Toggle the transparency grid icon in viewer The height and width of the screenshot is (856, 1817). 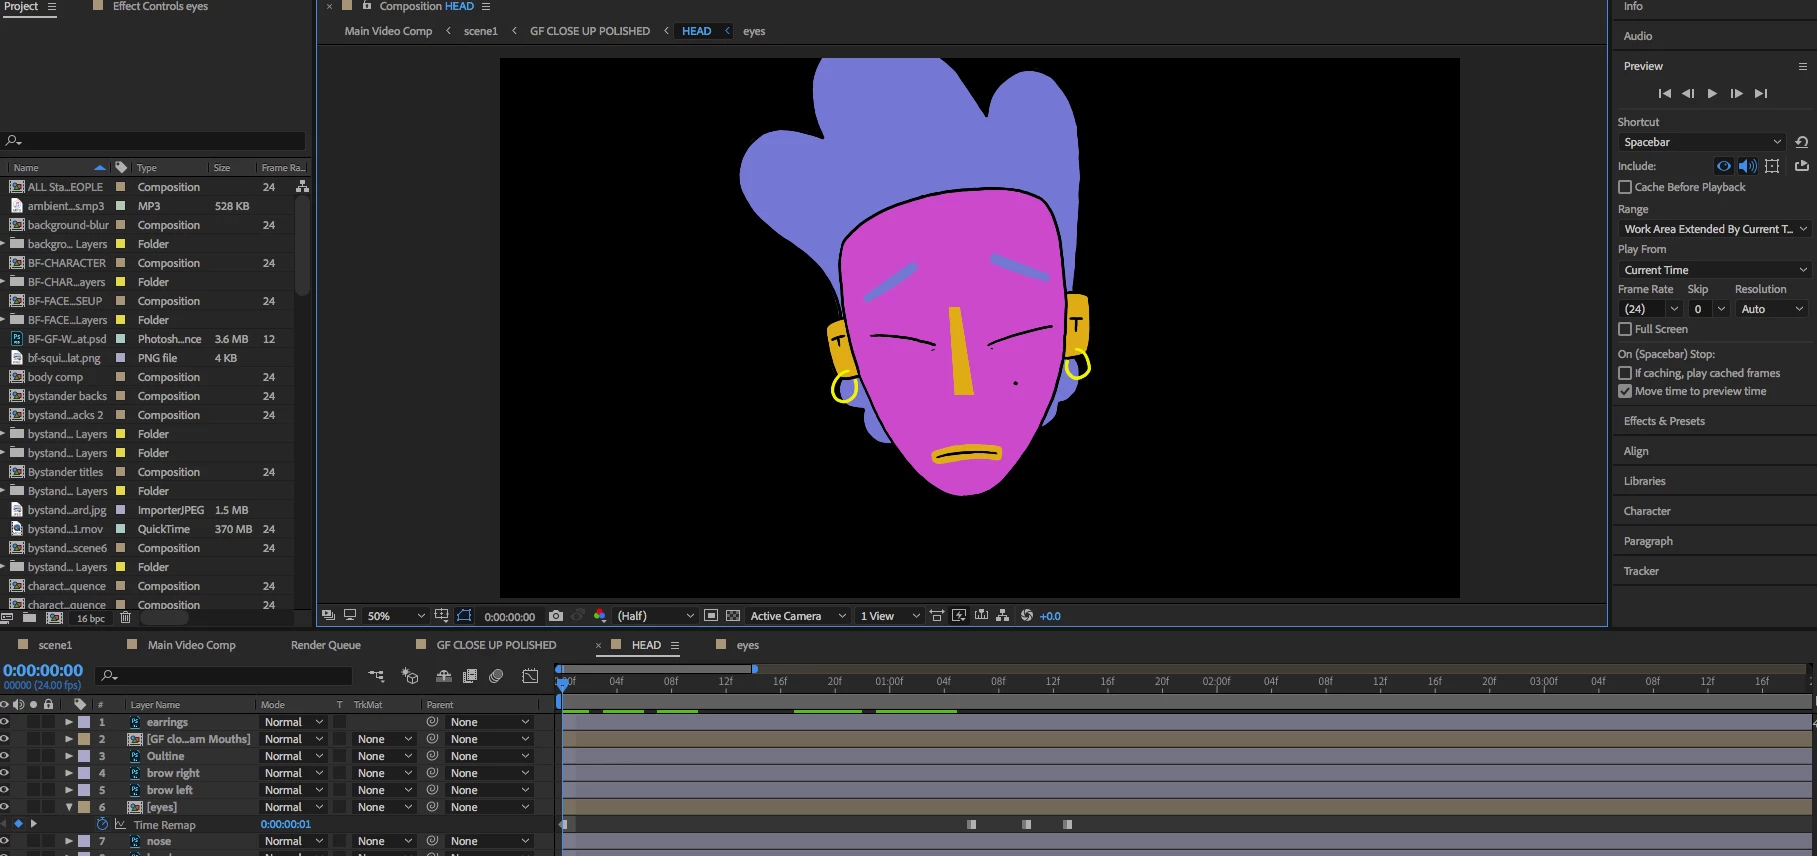(x=733, y=616)
